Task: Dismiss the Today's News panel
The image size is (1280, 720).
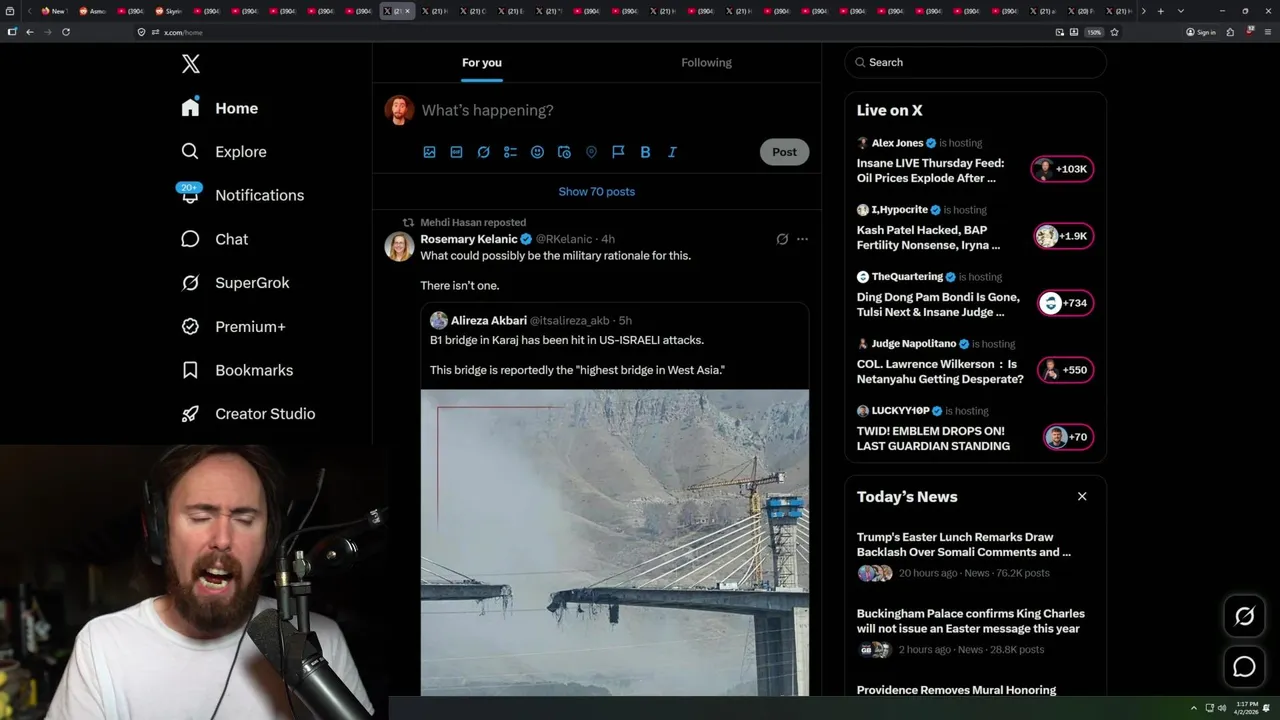Action: (x=1082, y=496)
